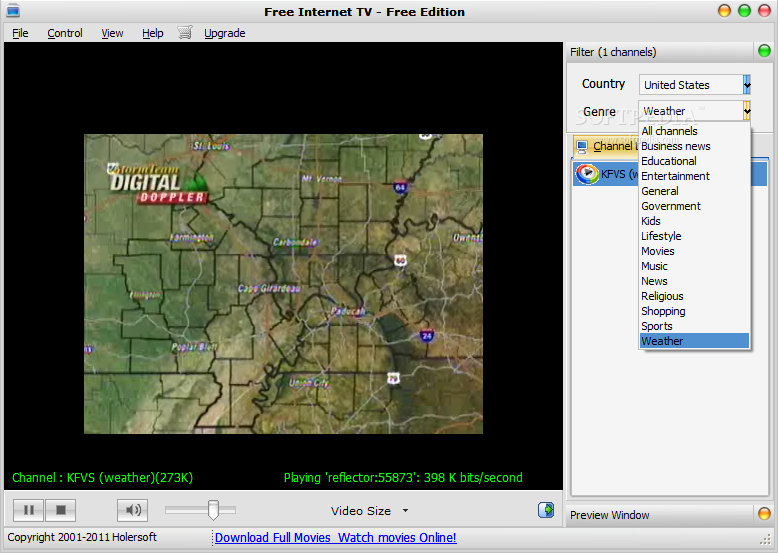Choose Government genre
The height and width of the screenshot is (553, 778).
click(695, 206)
